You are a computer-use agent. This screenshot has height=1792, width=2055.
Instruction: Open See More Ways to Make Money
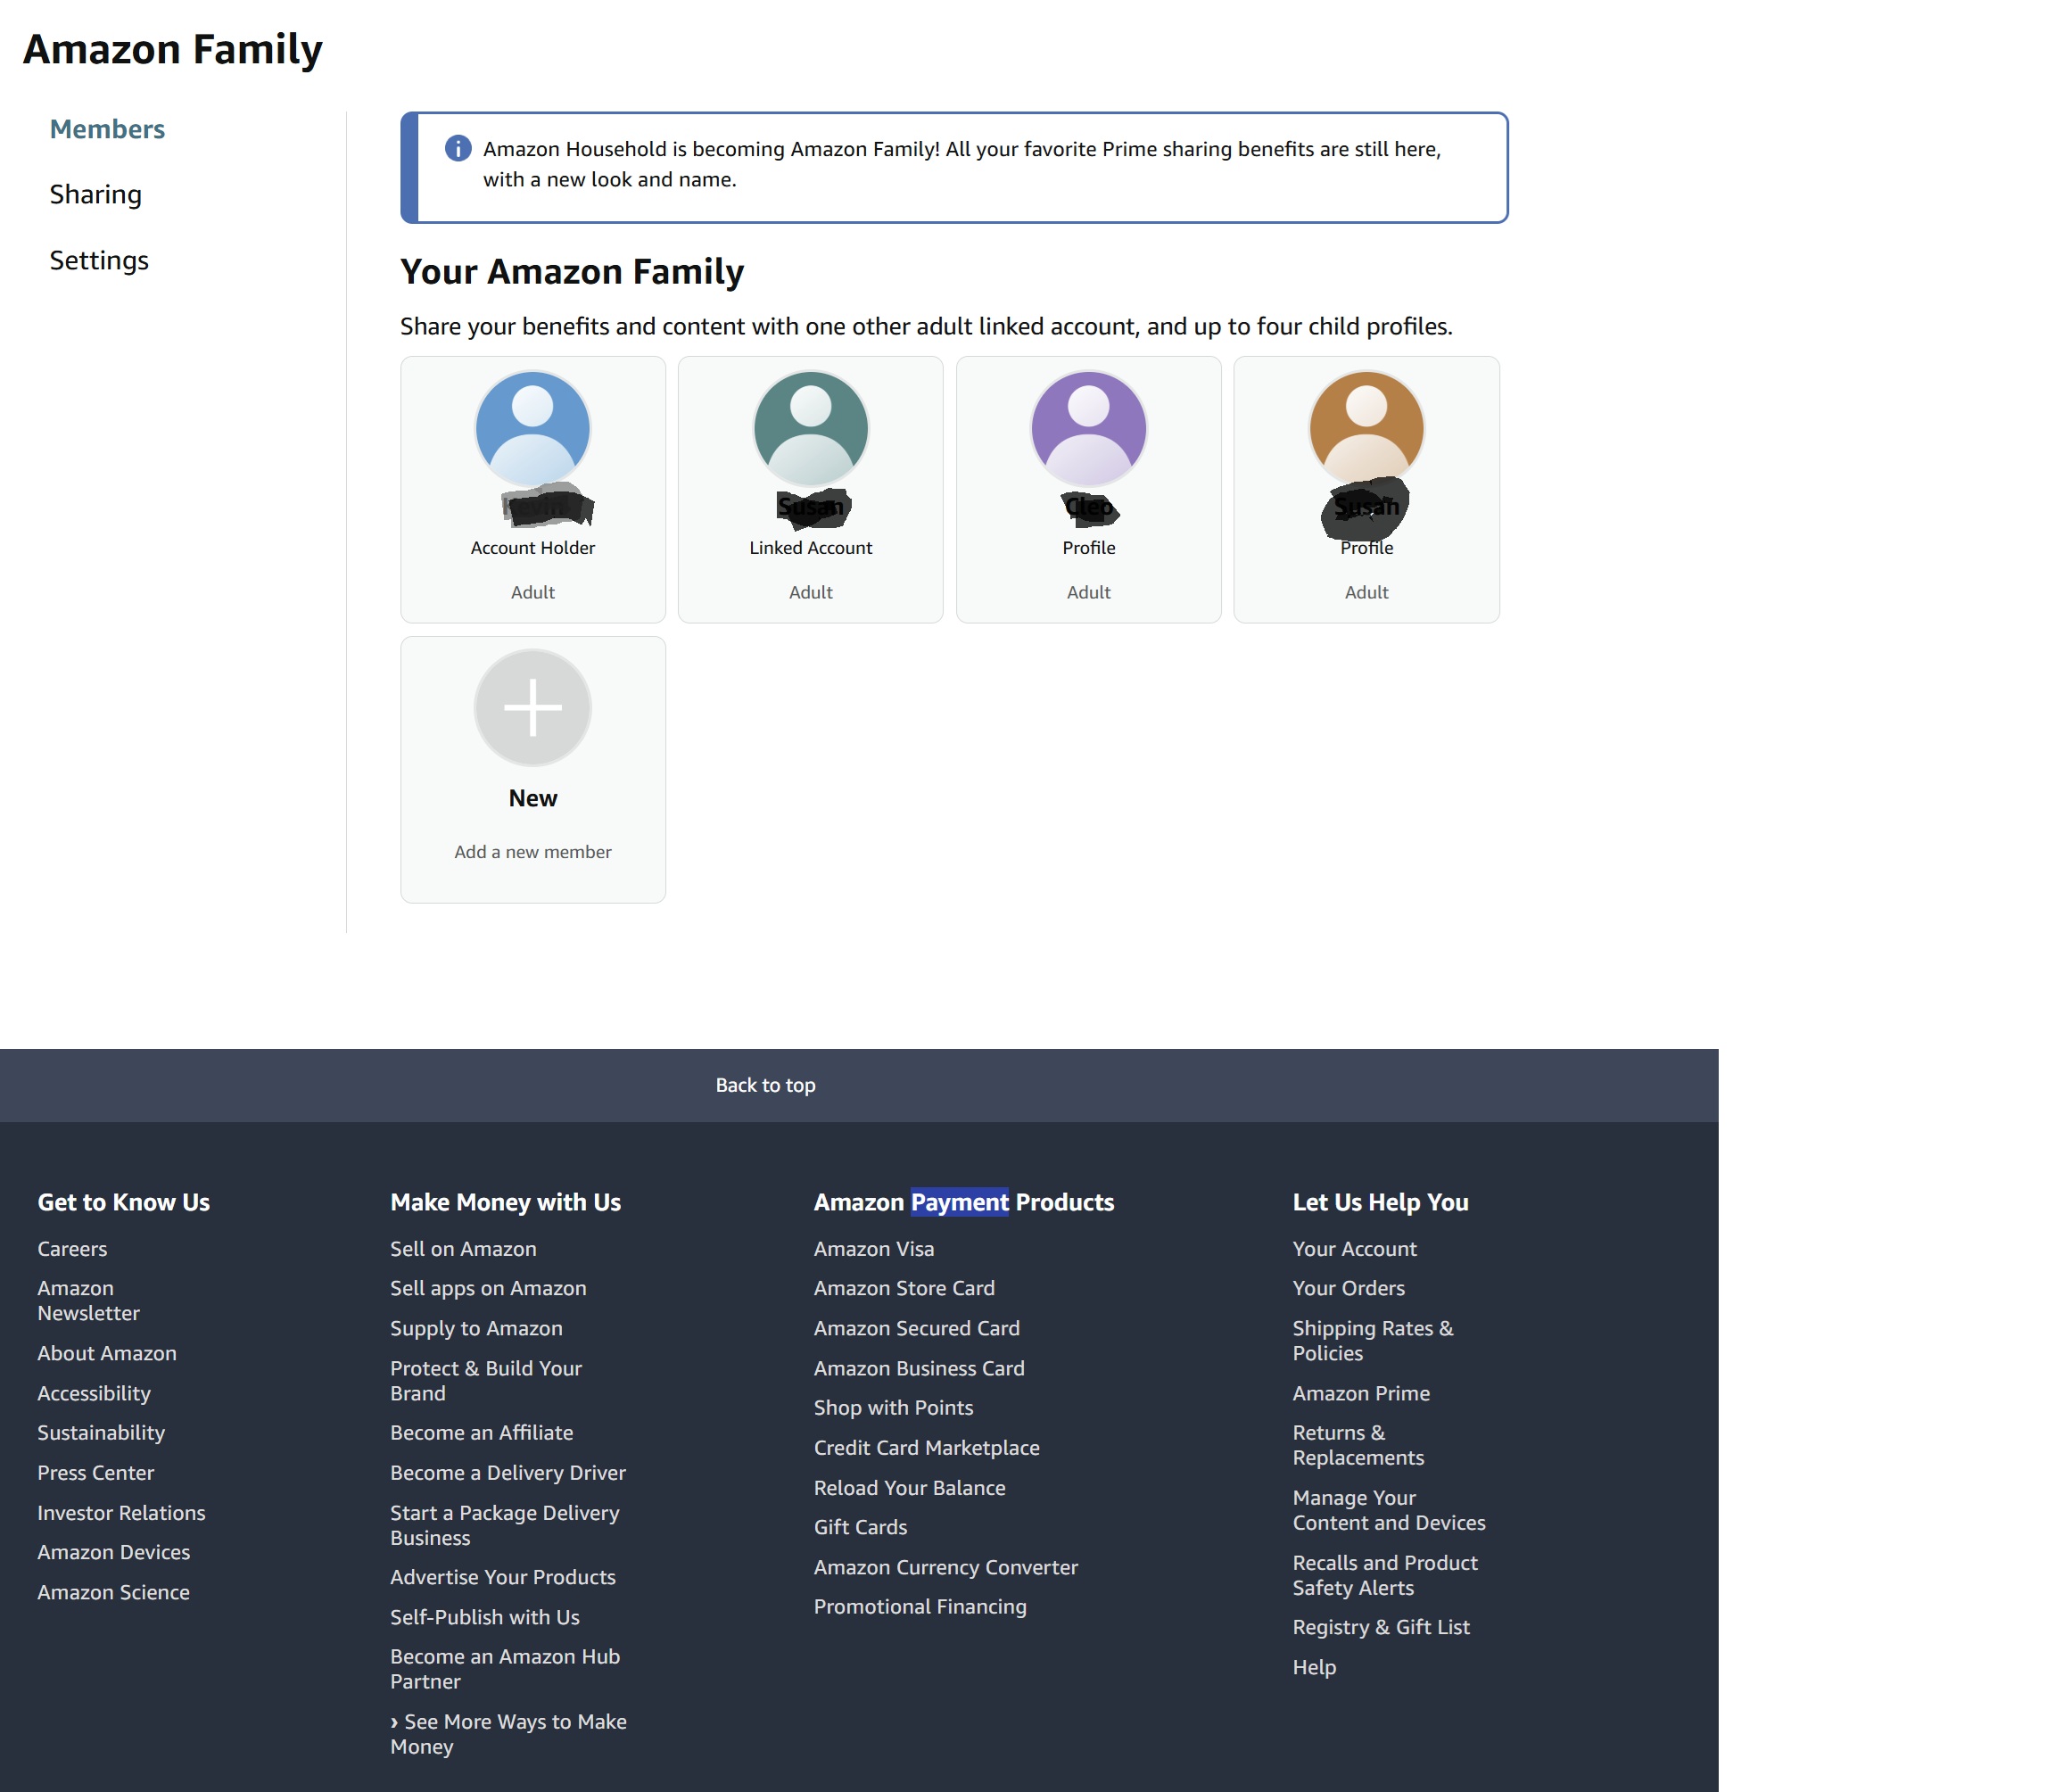(508, 1733)
